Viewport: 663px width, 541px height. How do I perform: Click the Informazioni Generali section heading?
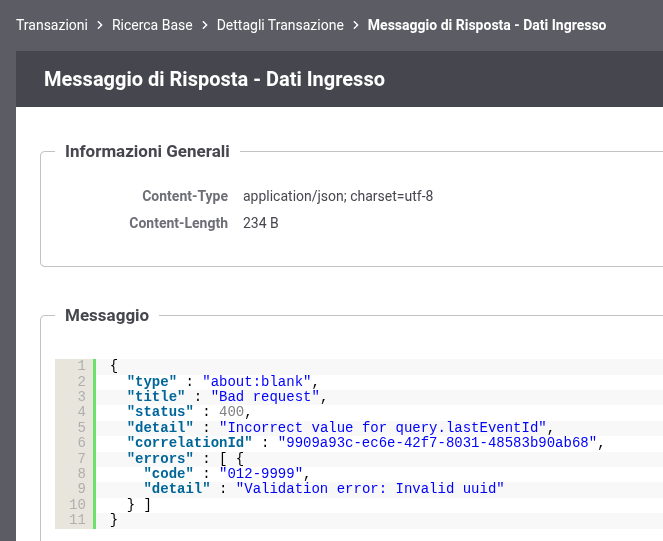147,152
